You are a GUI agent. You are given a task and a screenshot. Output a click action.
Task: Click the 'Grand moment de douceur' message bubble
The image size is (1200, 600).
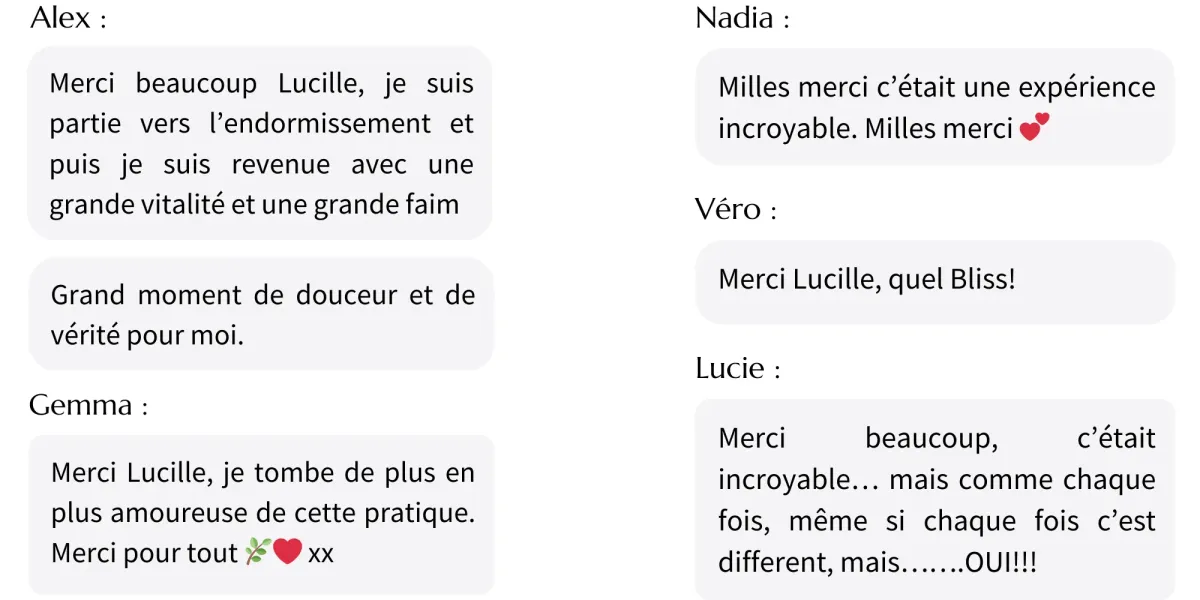(x=261, y=314)
